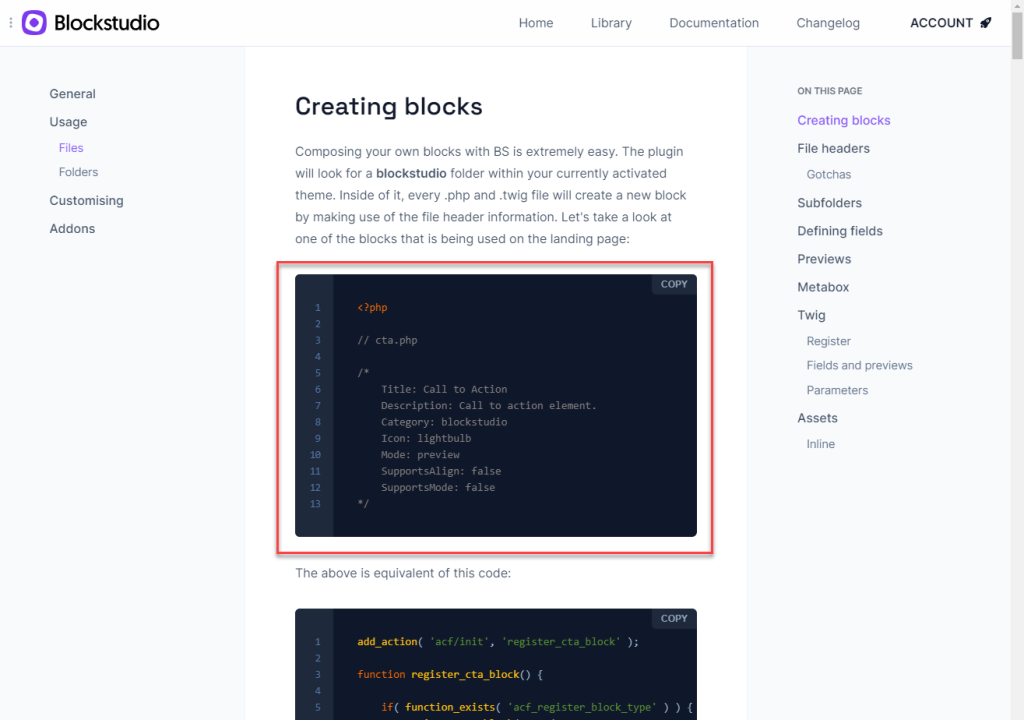The image size is (1024, 720).
Task: Click the // cta.php comment line
Action: coord(387,340)
